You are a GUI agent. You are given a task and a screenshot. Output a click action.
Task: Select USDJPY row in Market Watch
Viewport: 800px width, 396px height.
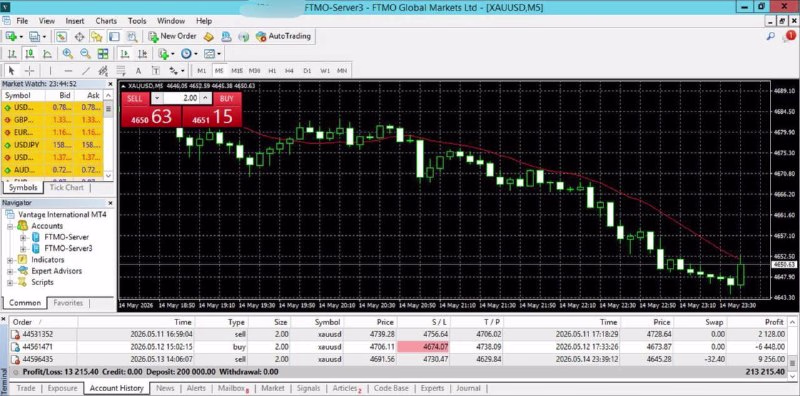click(52, 145)
